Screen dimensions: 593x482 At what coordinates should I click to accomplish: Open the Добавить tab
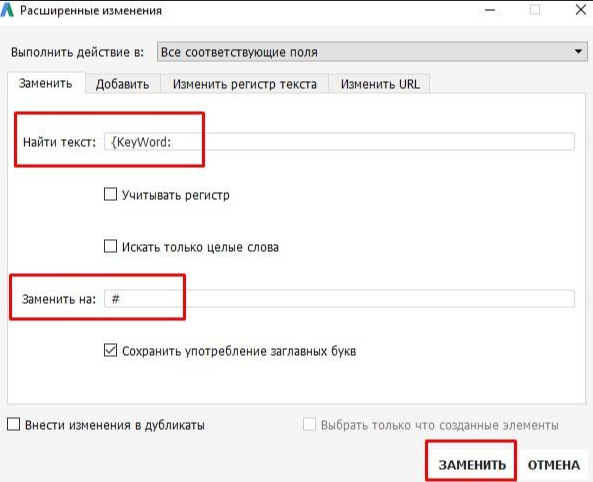pos(122,84)
